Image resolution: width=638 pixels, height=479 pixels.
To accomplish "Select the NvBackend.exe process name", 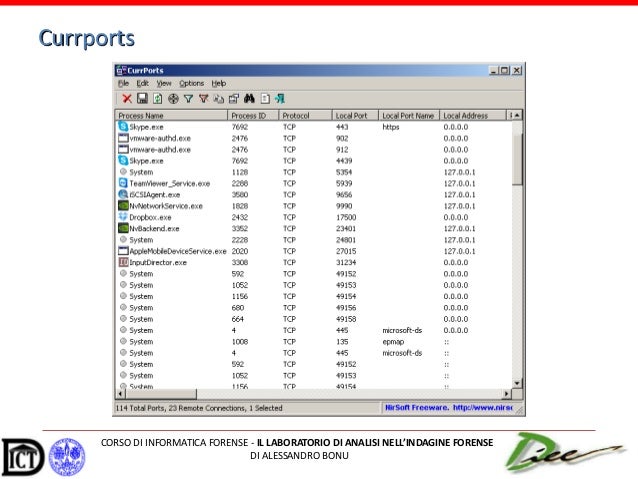I will coord(154,229).
